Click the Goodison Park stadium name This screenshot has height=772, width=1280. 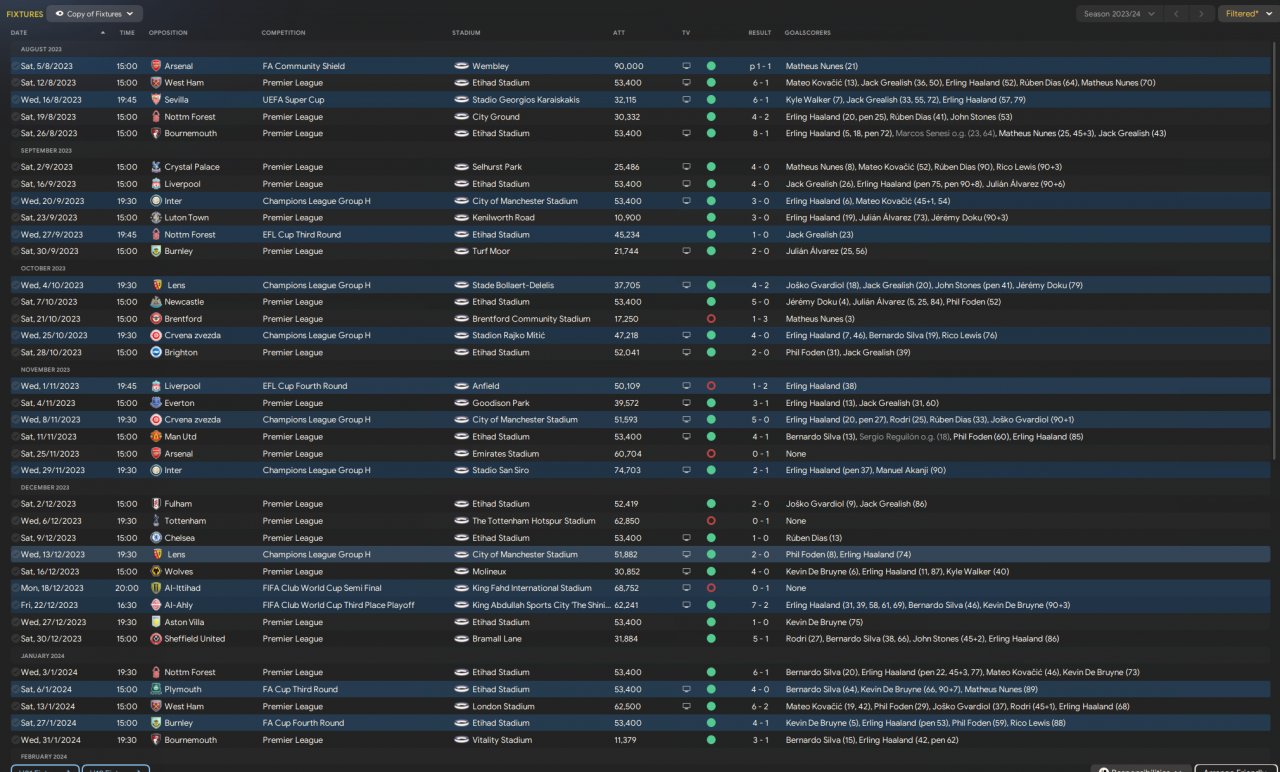point(501,403)
